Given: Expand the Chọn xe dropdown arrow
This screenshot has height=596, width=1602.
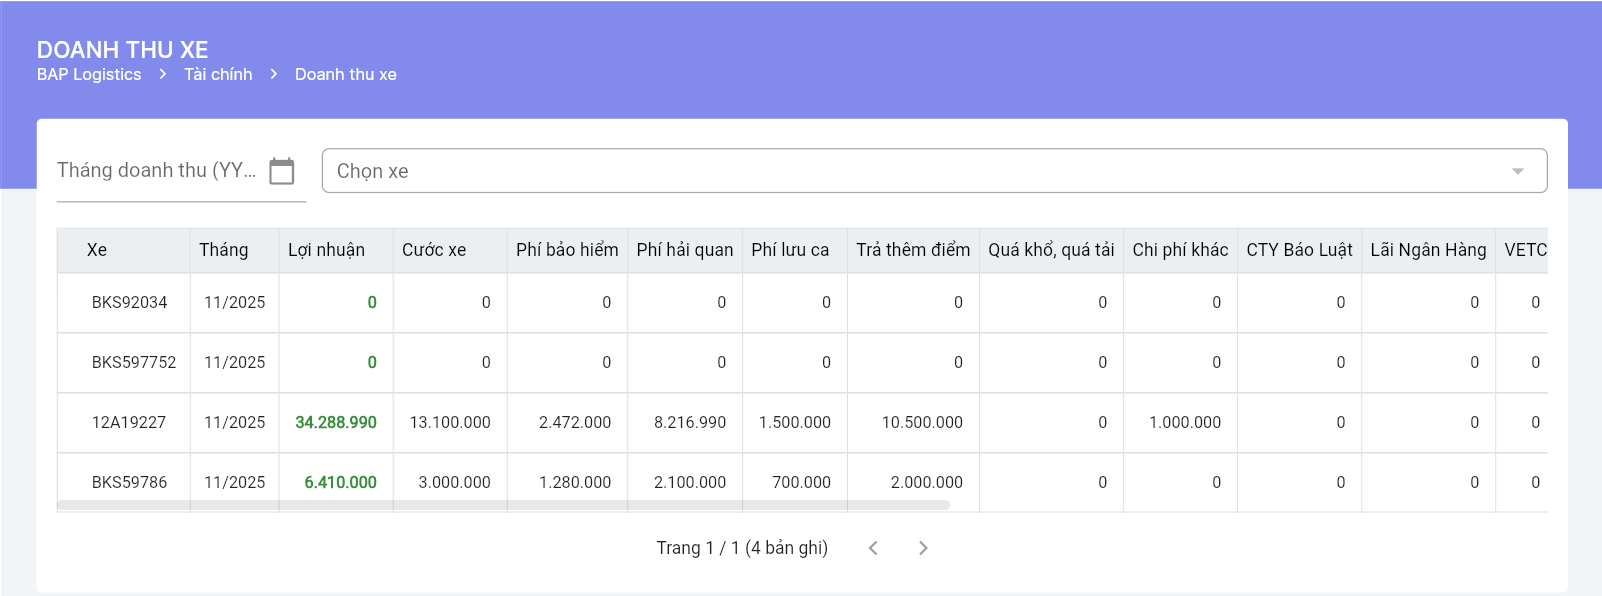Looking at the screenshot, I should pyautogui.click(x=1517, y=171).
